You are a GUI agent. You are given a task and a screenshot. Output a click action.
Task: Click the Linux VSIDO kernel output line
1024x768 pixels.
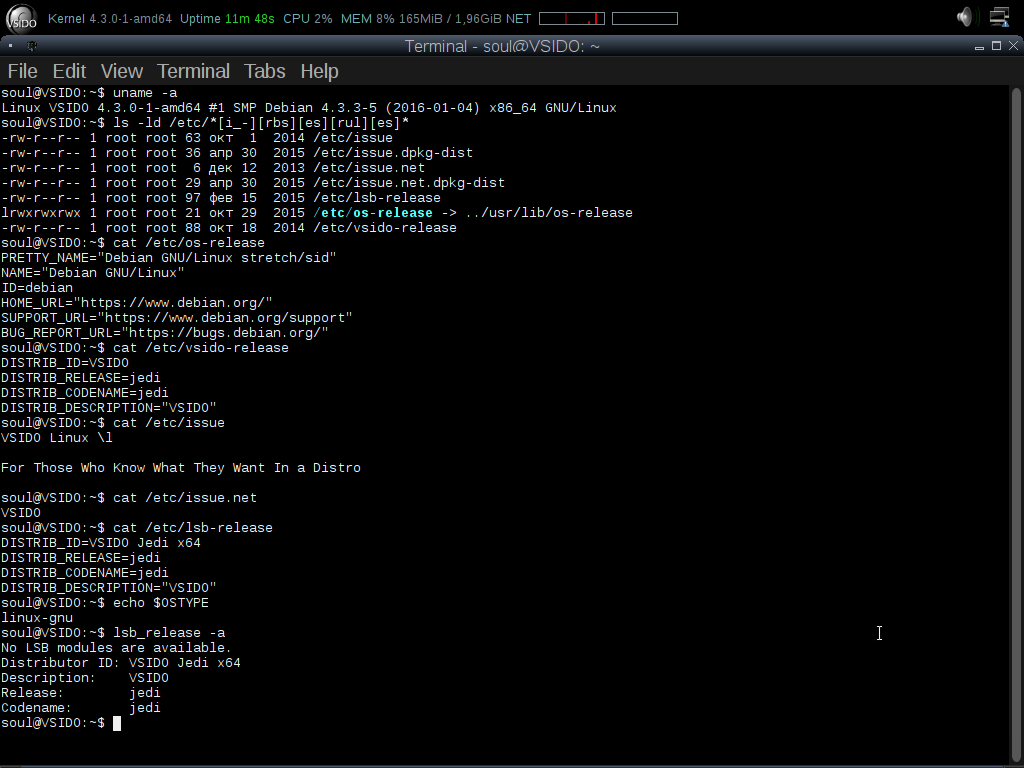(x=309, y=108)
